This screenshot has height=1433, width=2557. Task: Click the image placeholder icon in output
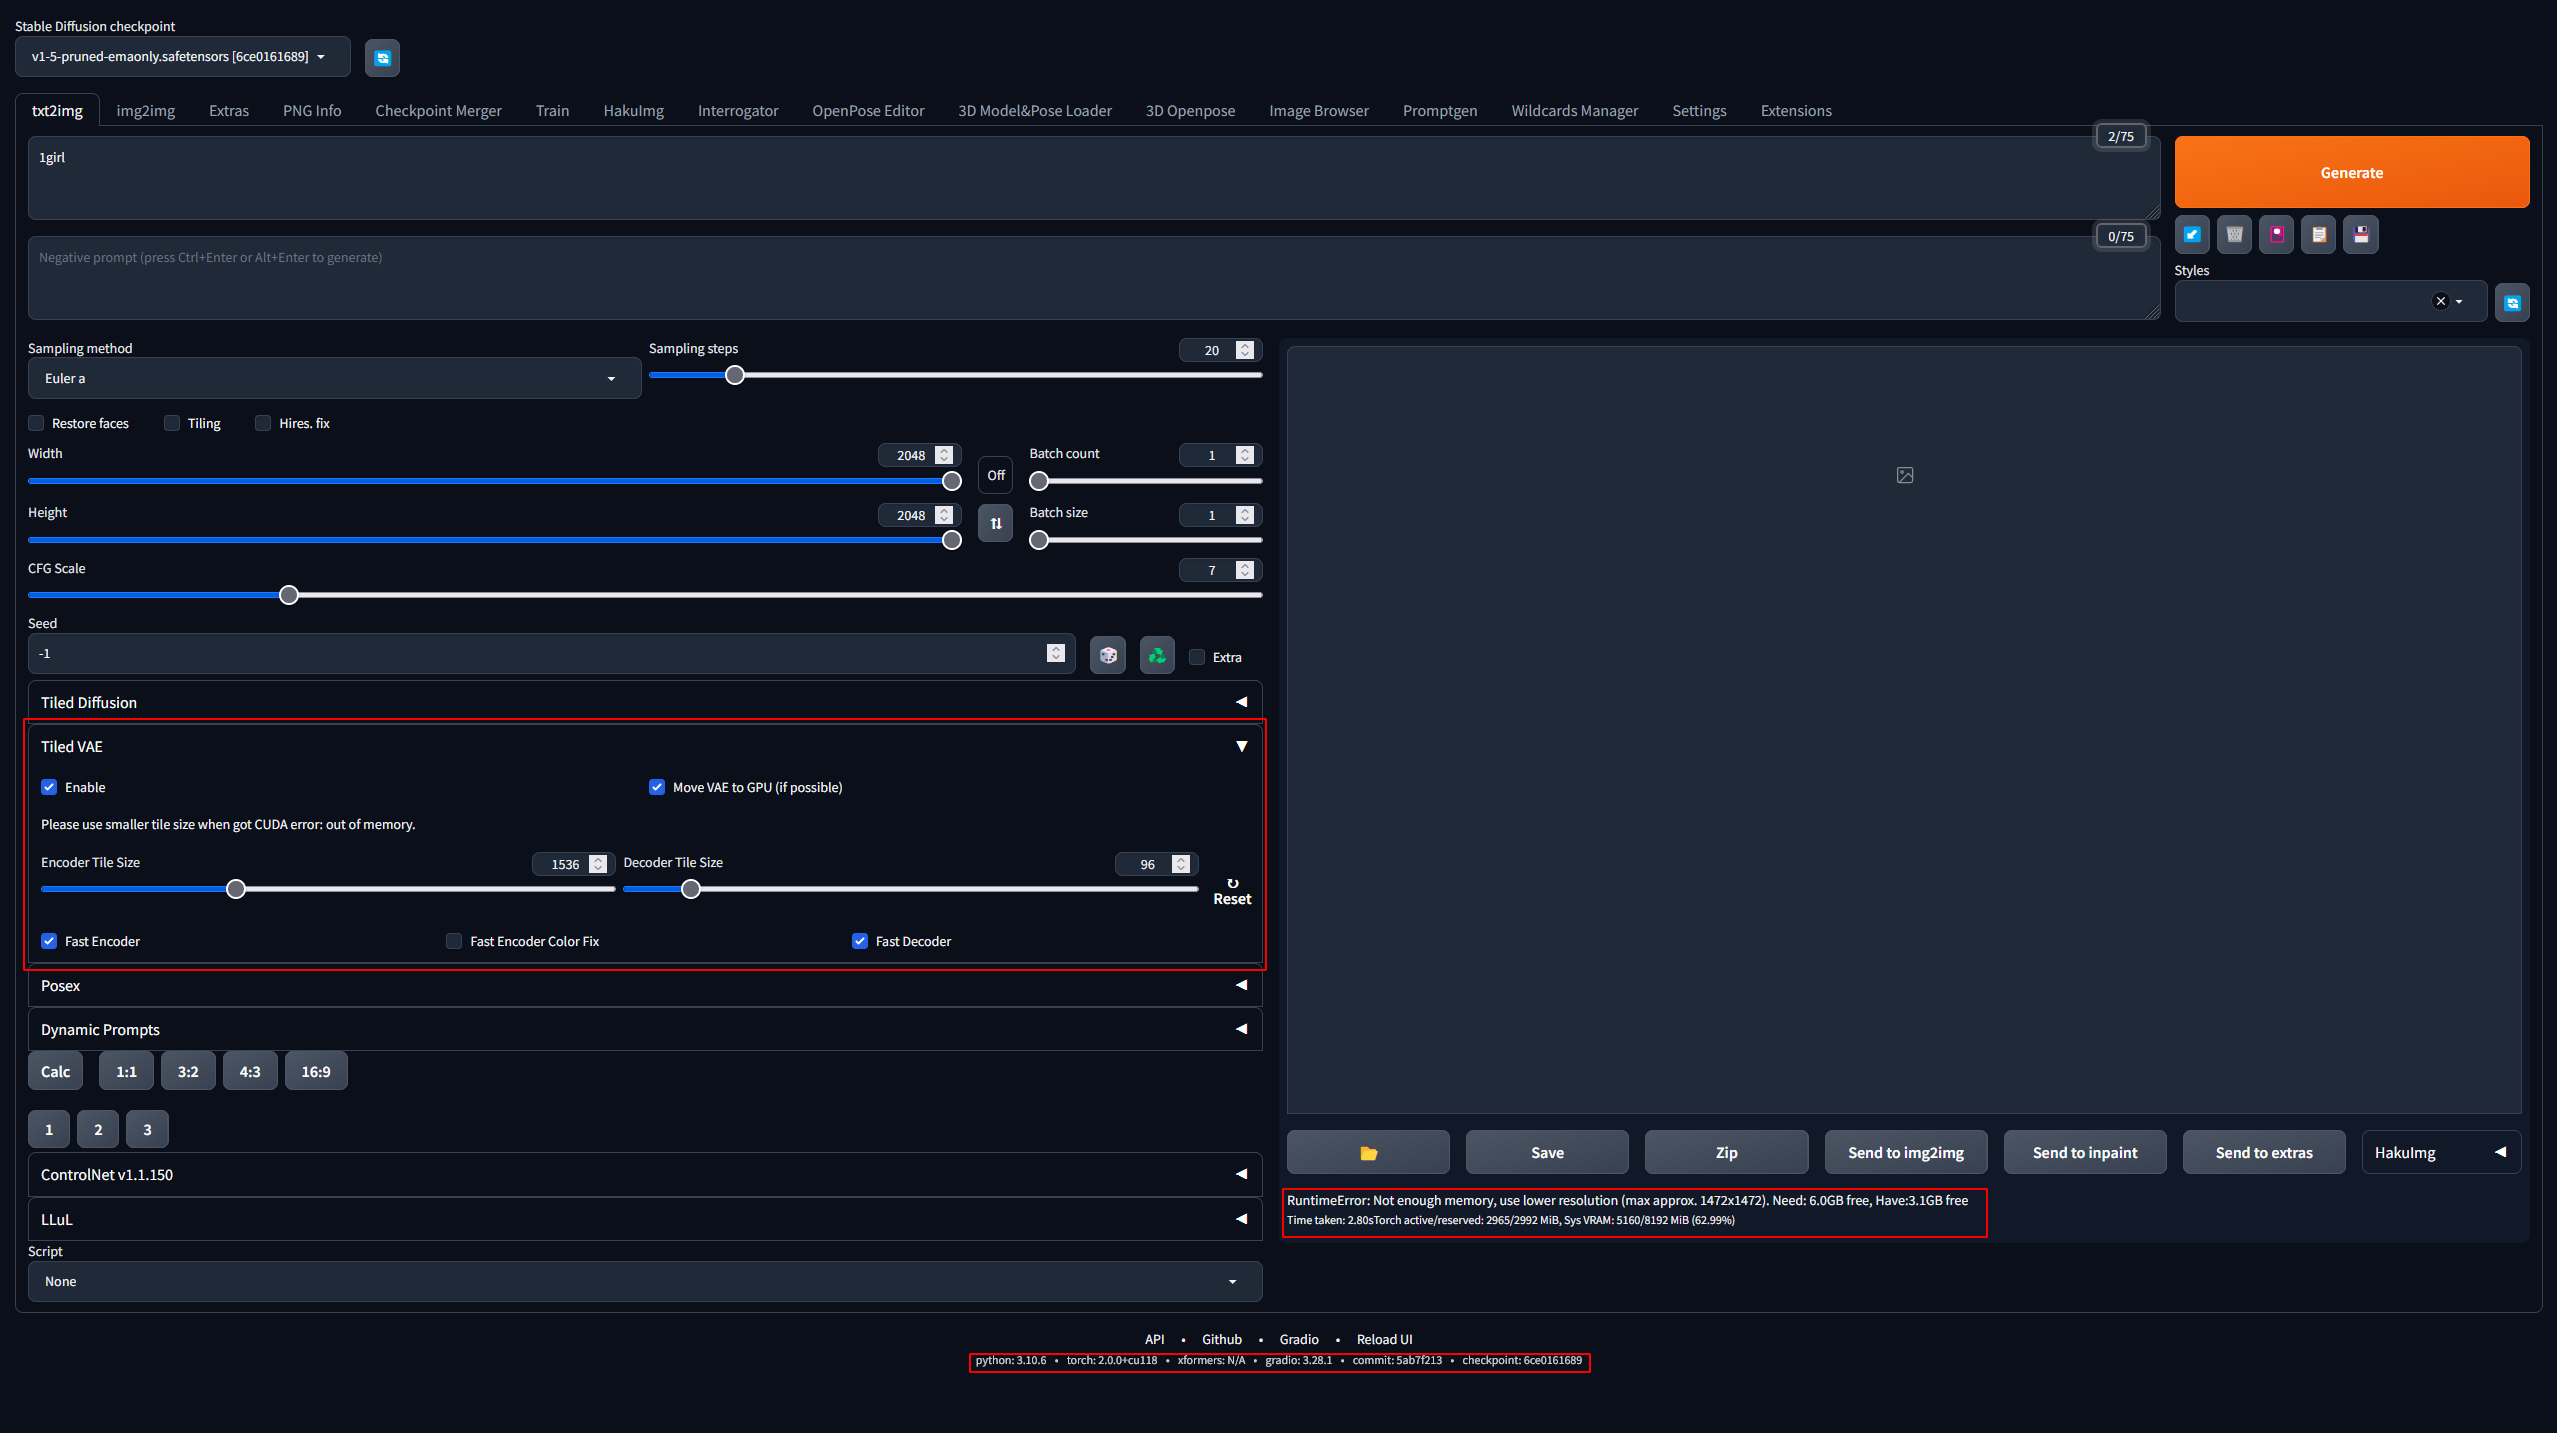(1905, 475)
